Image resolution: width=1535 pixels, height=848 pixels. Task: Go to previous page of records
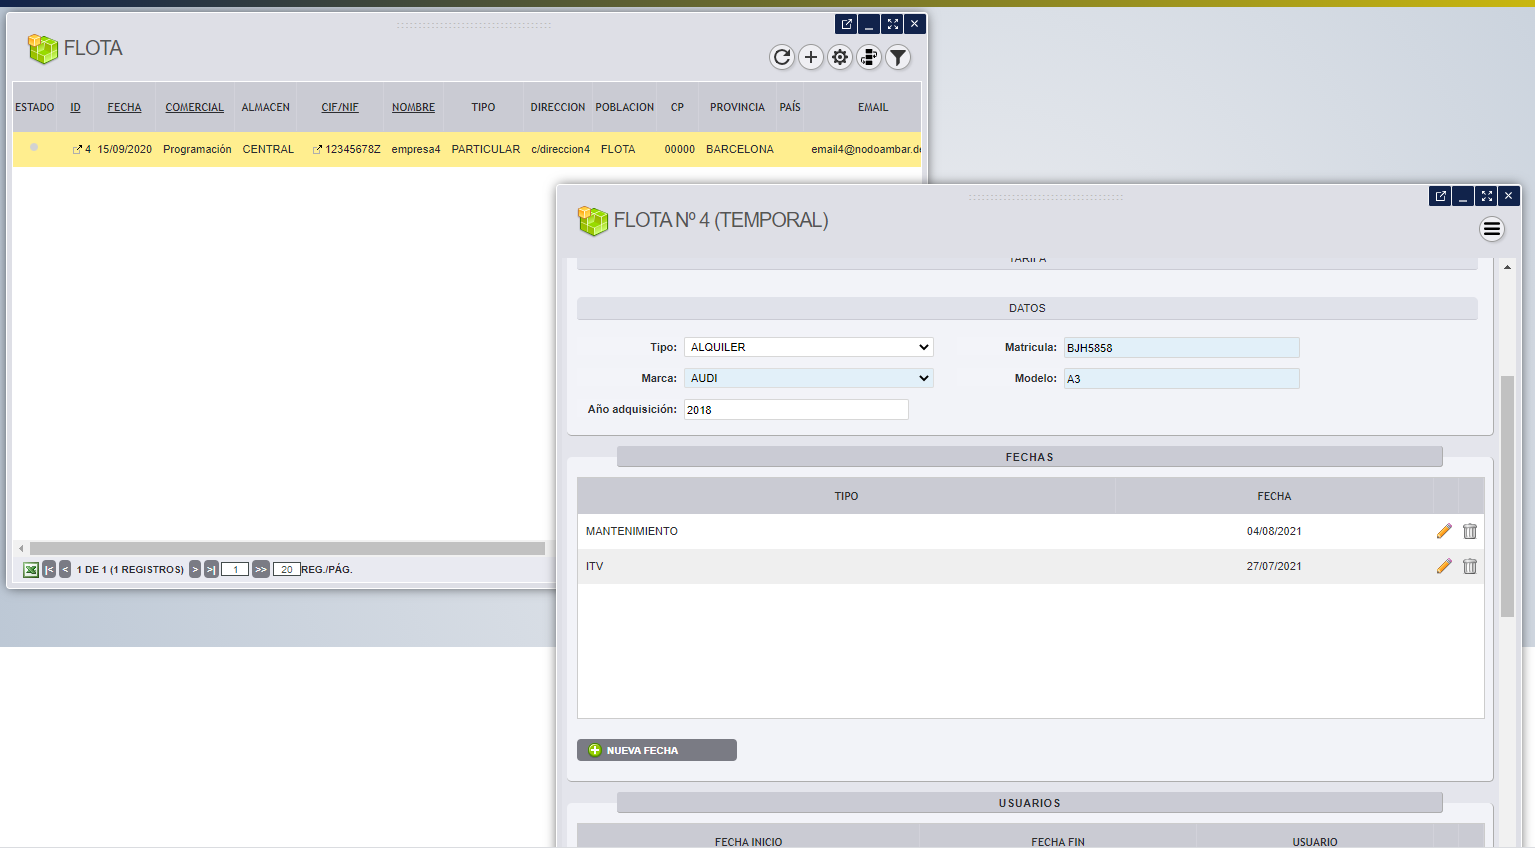[65, 569]
